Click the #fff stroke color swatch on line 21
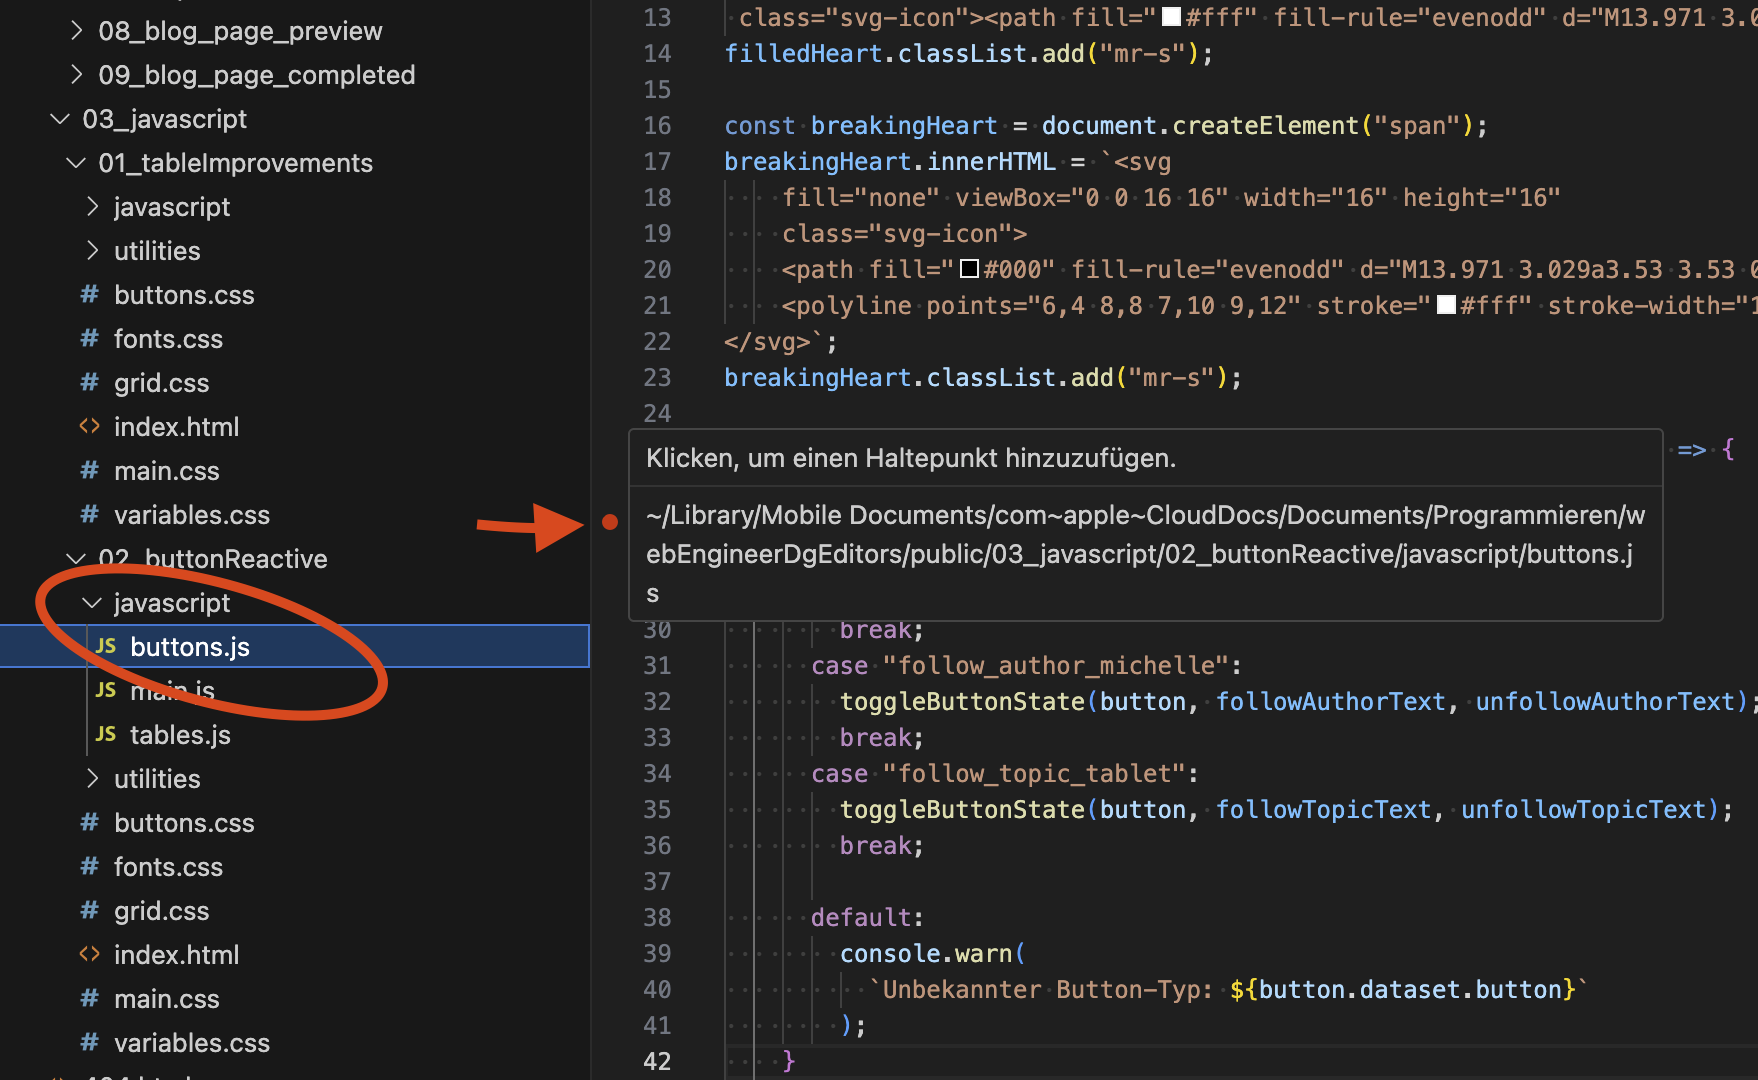Viewport: 1758px width, 1080px height. [x=1446, y=305]
